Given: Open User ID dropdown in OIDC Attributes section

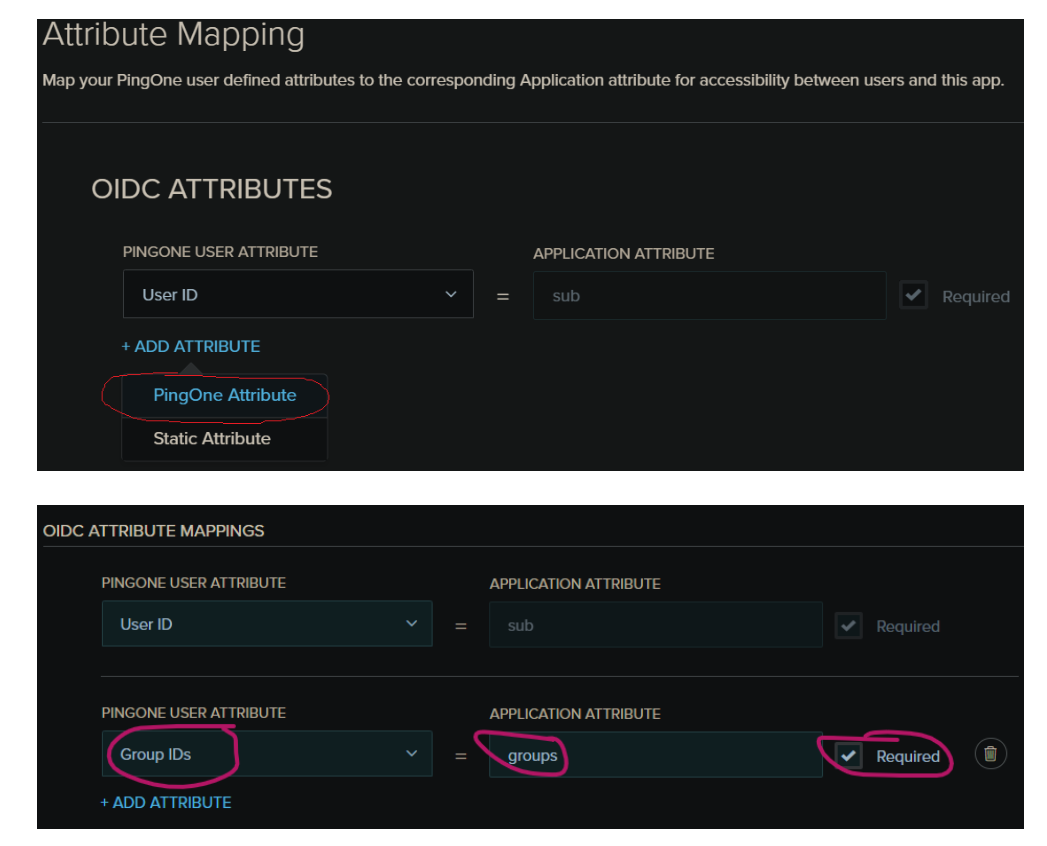Looking at the screenshot, I should pos(298,294).
